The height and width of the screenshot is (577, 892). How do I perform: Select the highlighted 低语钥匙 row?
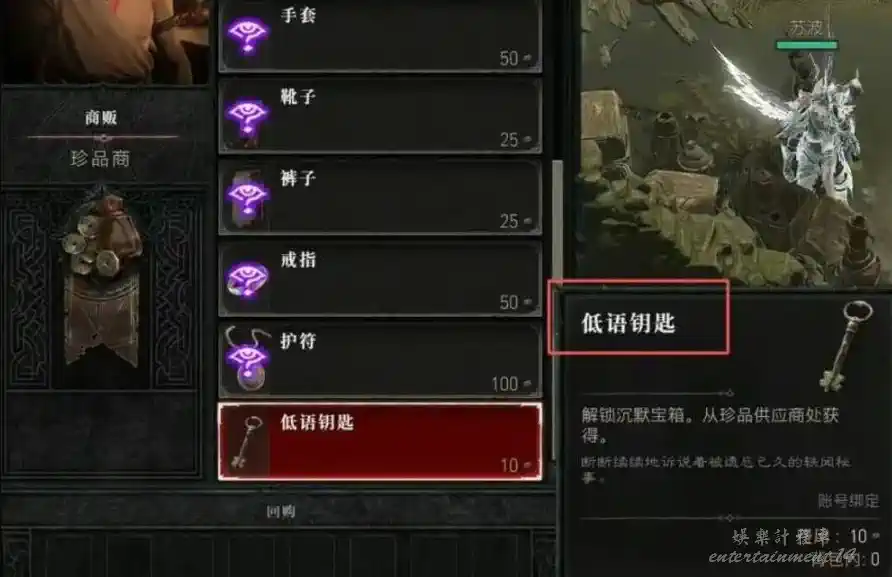(x=380, y=442)
